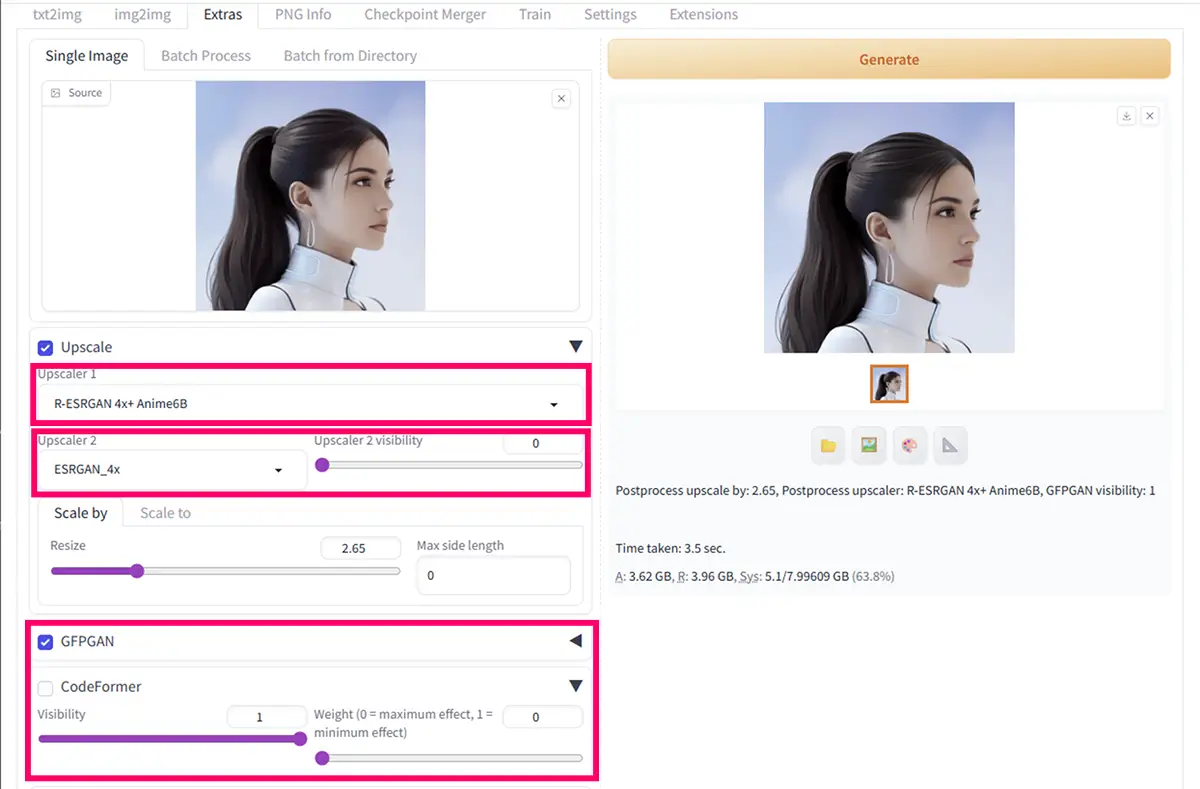Click the Max side length field
1200x789 pixels.
click(x=493, y=576)
